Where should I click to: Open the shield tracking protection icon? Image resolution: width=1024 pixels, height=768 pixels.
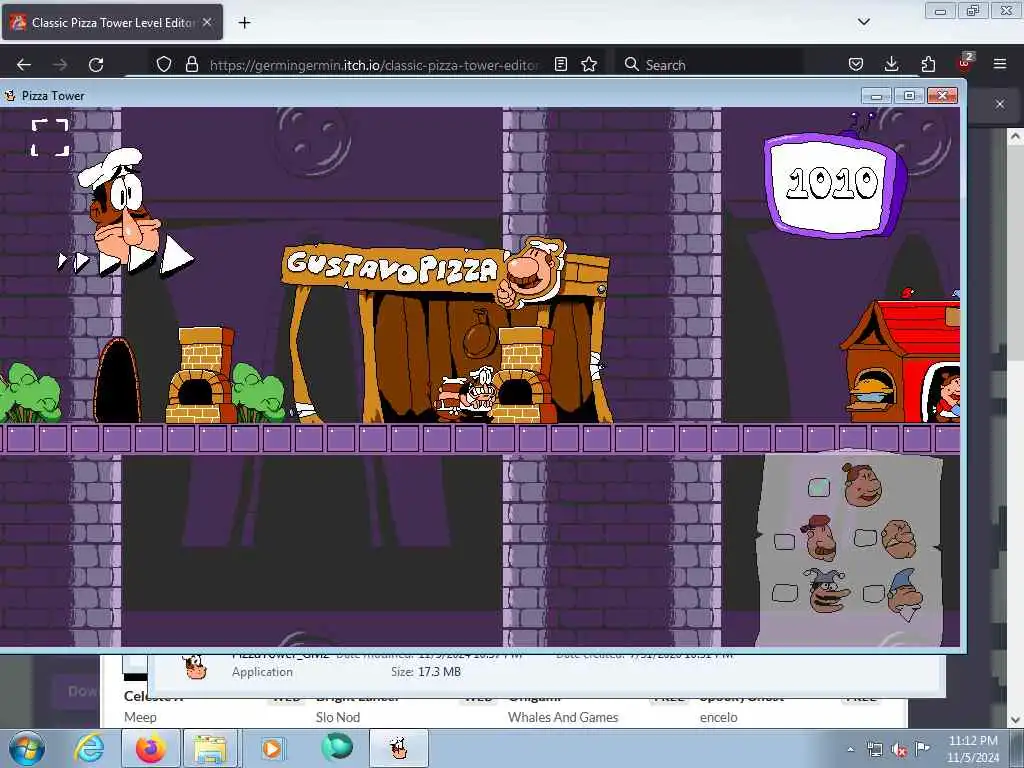click(164, 64)
